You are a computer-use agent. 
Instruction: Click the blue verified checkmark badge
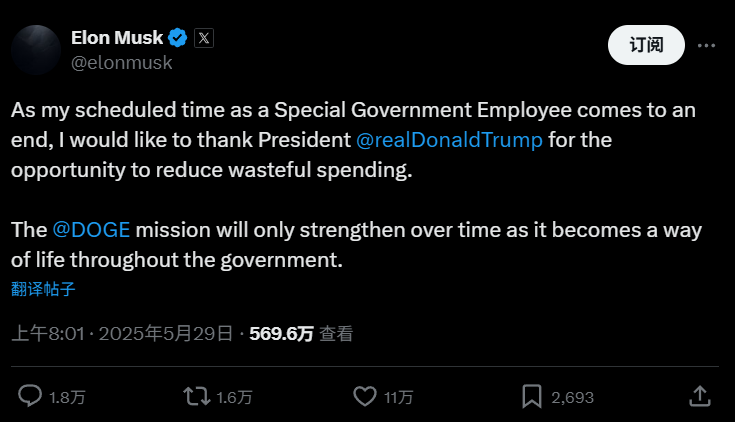click(178, 38)
